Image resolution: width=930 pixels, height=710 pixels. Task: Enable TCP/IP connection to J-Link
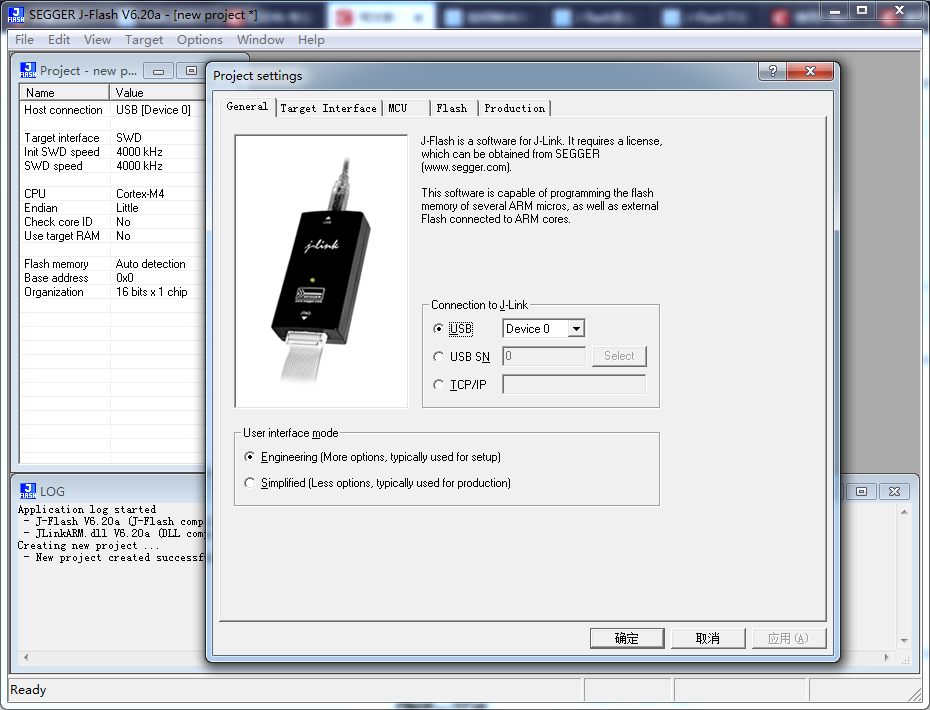(x=438, y=384)
